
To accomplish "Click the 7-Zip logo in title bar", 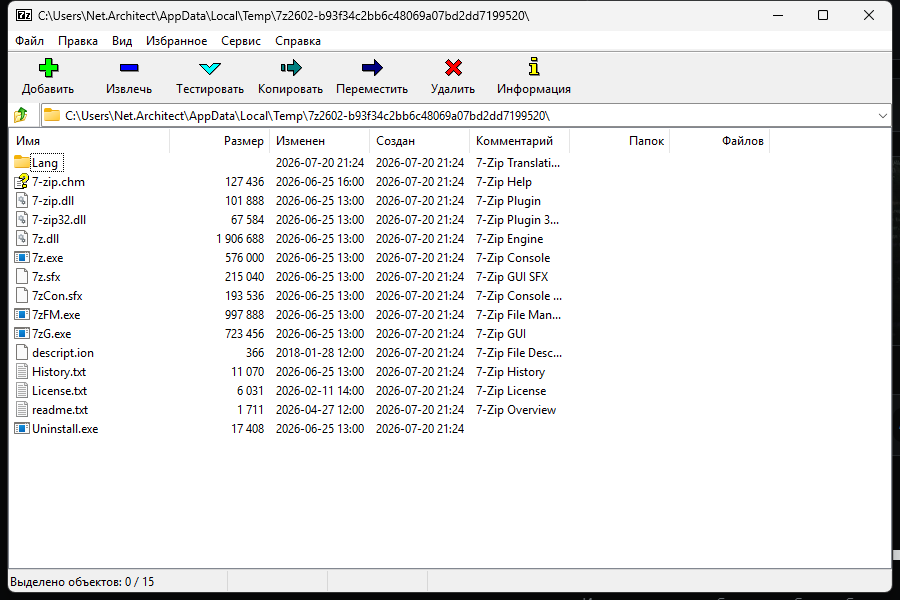I will coord(24,16).
